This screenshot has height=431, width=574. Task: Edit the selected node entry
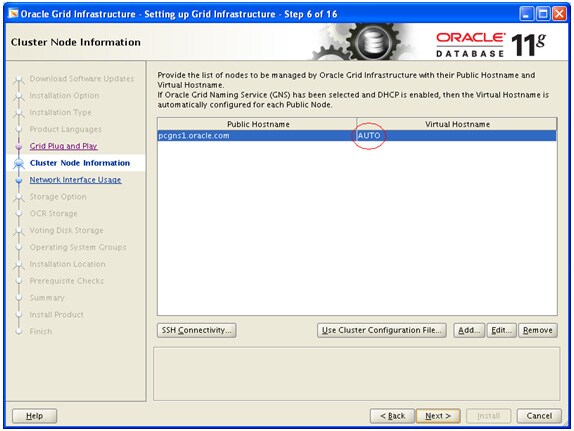tap(501, 330)
